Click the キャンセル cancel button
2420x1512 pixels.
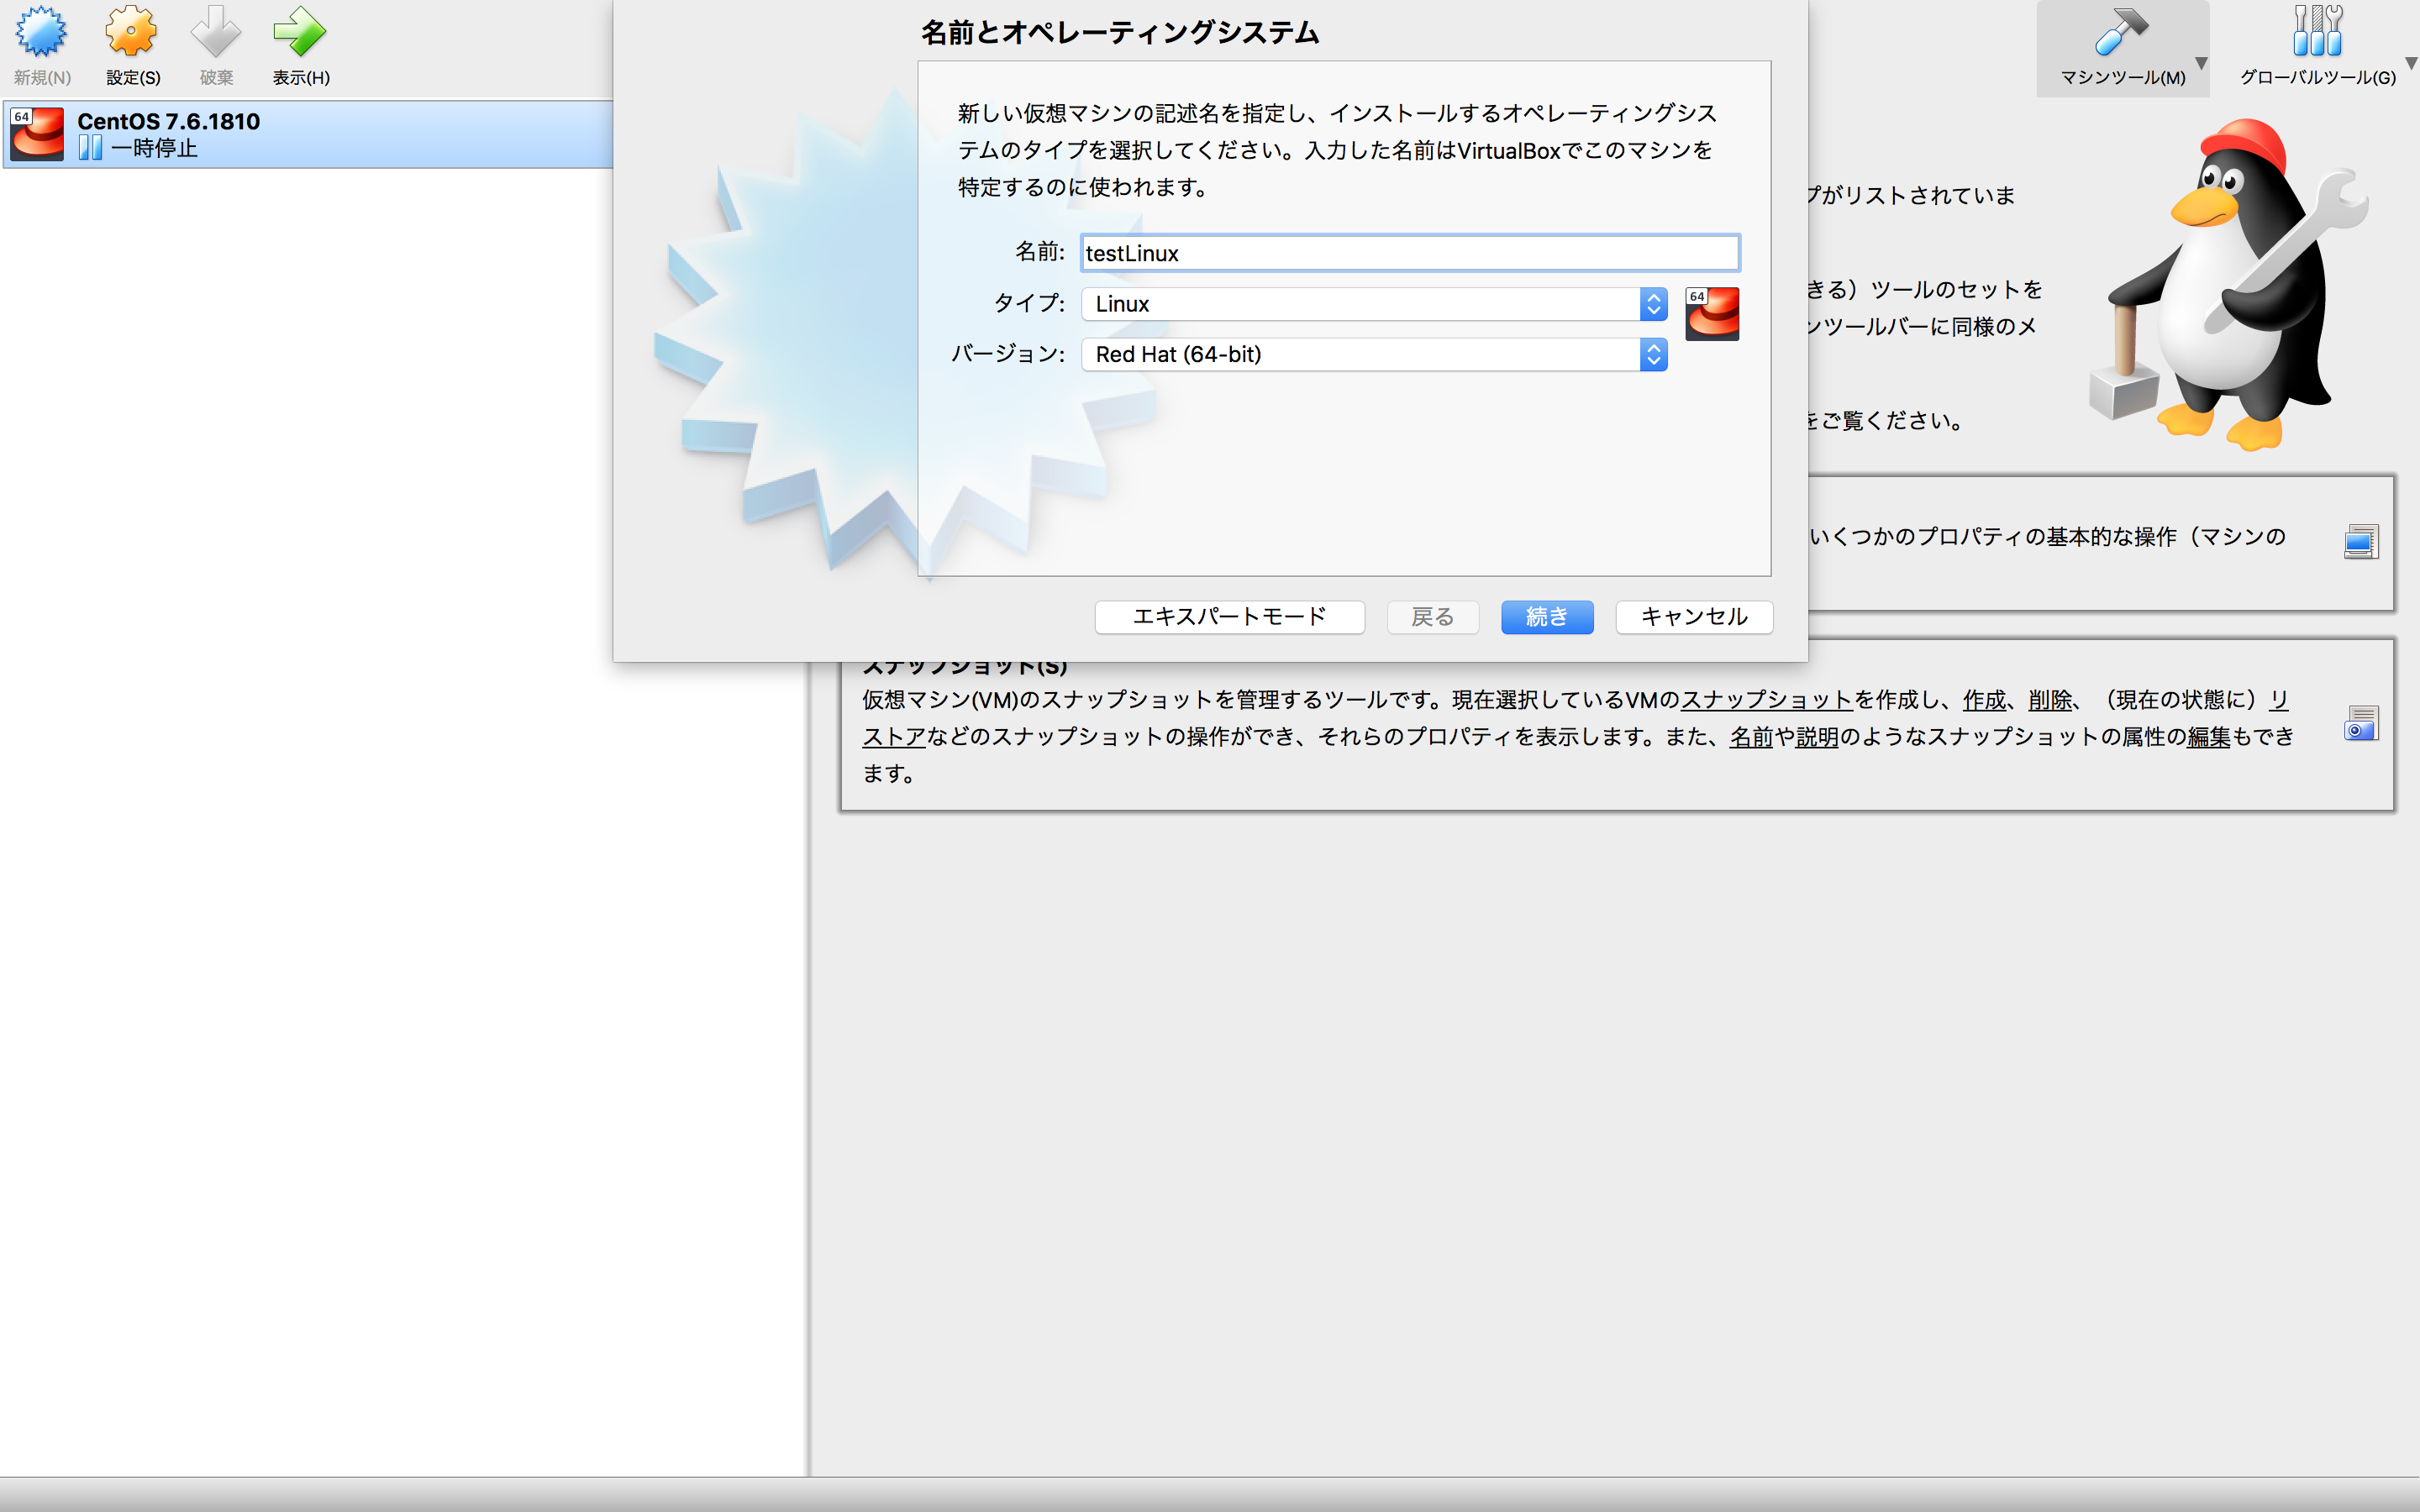click(1694, 617)
